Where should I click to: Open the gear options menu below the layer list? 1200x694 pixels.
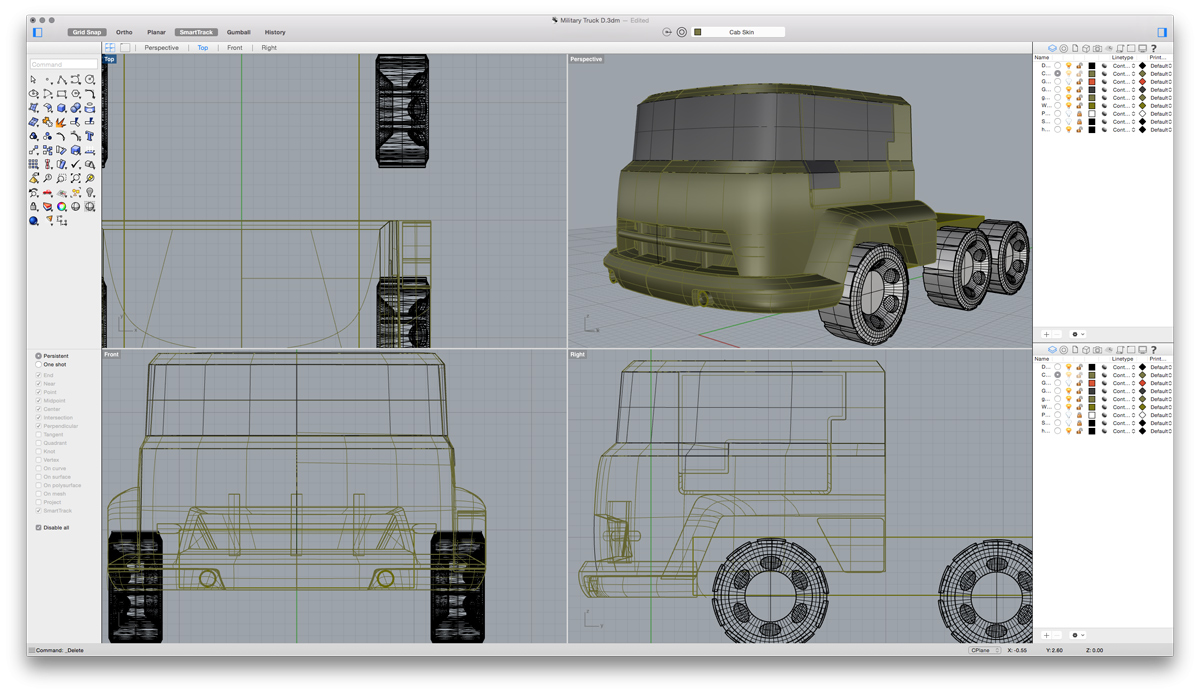click(1075, 334)
